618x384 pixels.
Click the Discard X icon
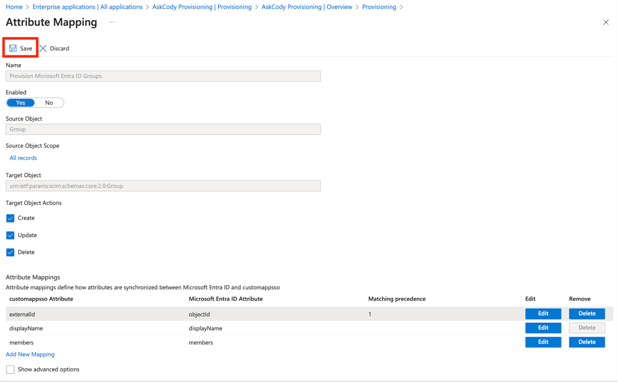pos(43,48)
